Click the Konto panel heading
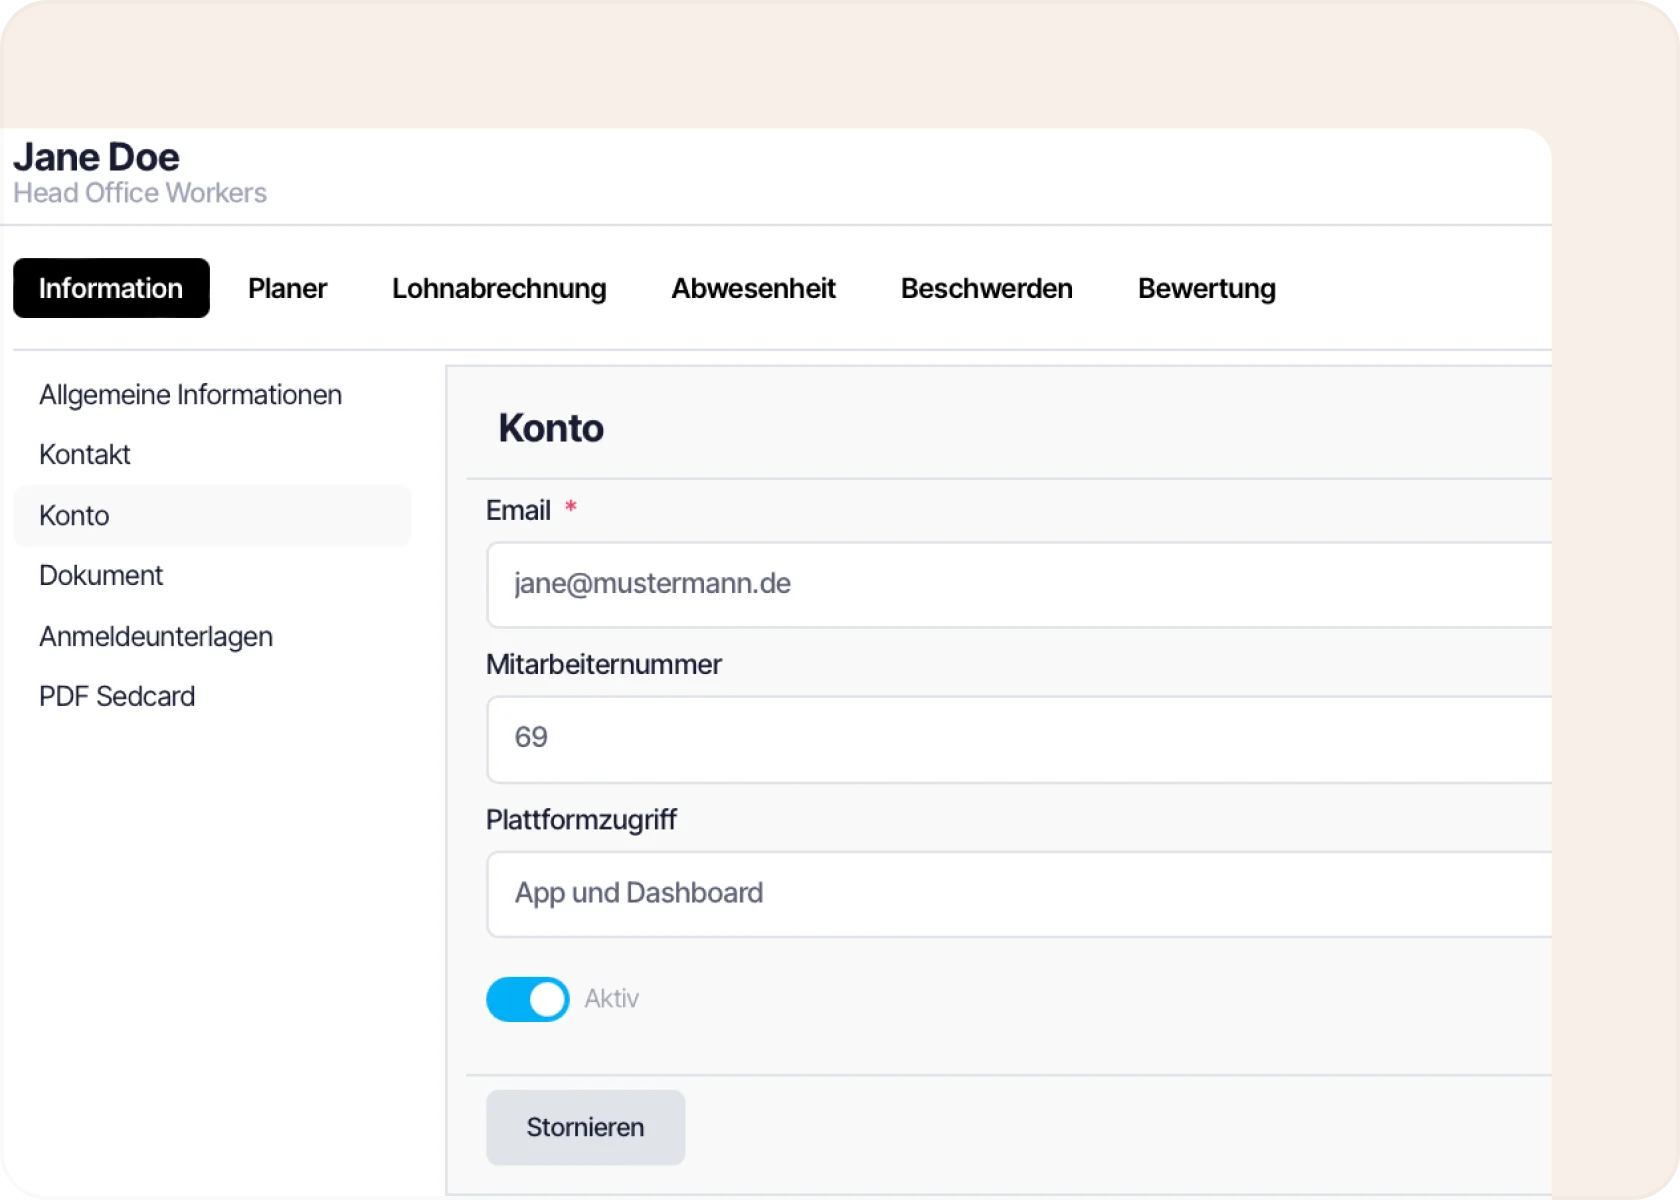 (551, 428)
